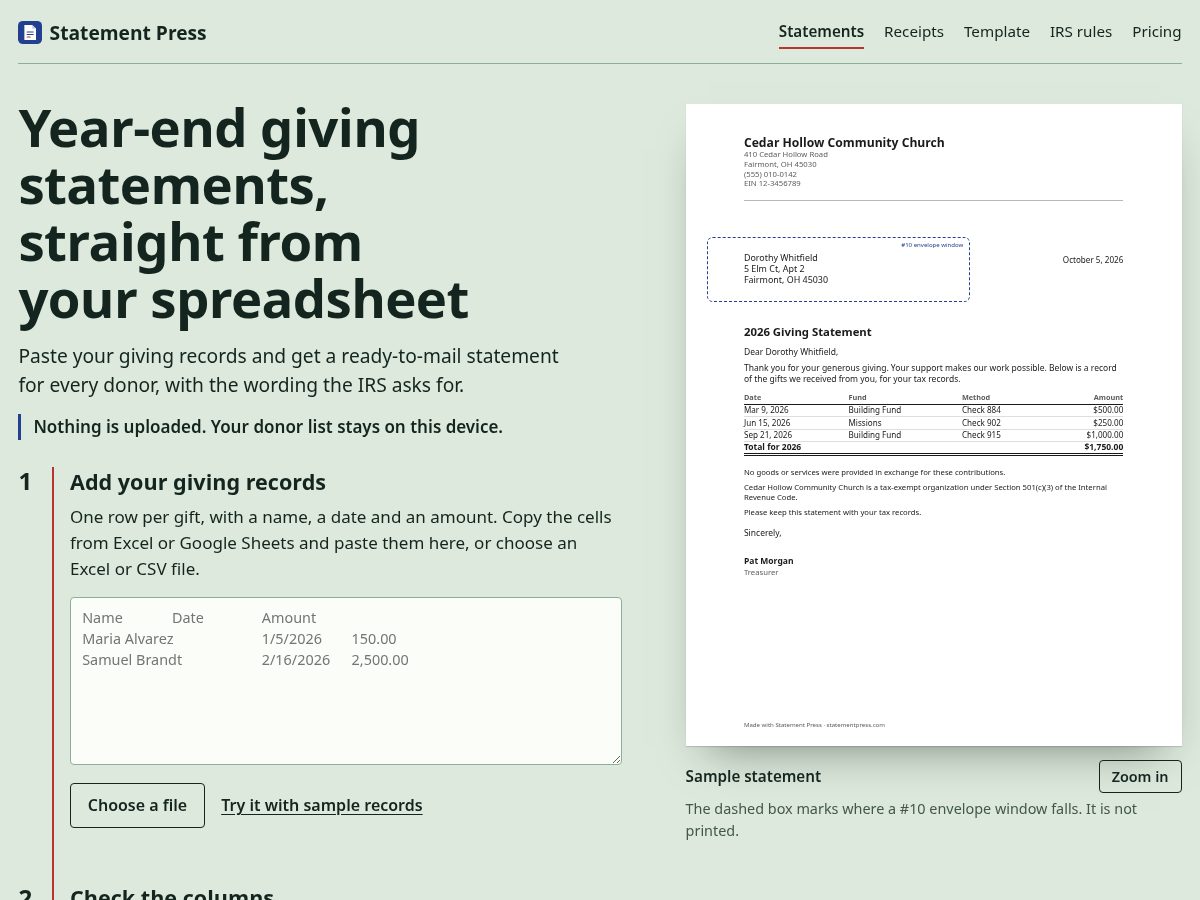This screenshot has width=1200, height=900.
Task: Open the Statements nav tab
Action: [821, 32]
